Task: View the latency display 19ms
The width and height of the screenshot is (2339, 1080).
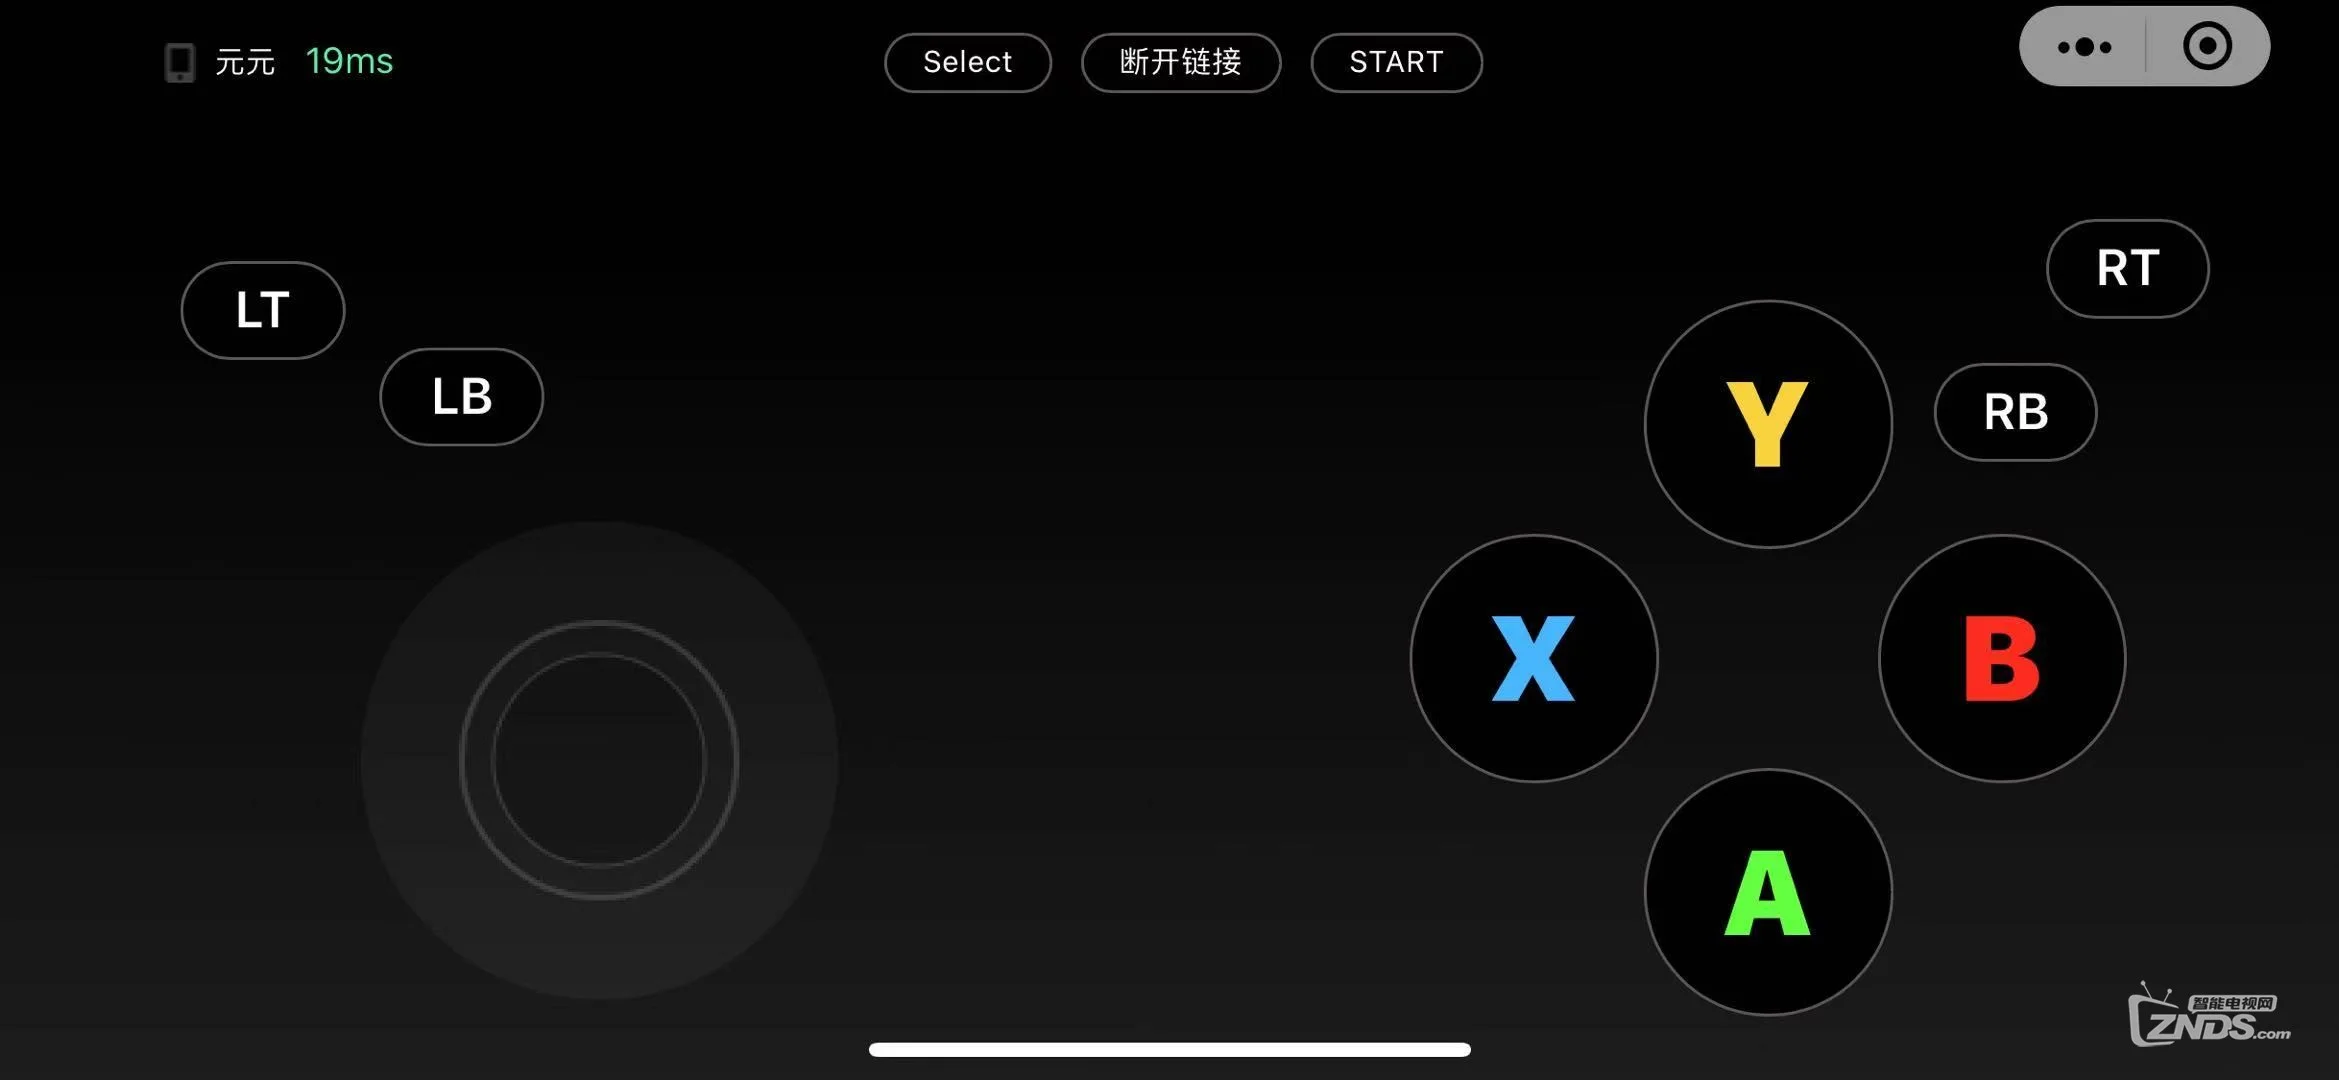Action: (x=349, y=61)
